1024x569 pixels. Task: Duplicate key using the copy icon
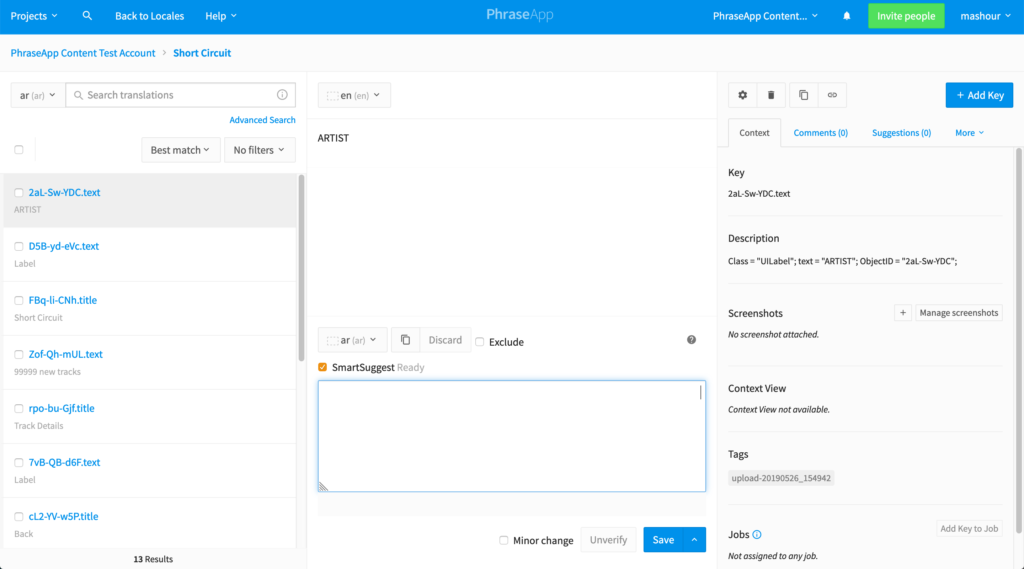803,95
